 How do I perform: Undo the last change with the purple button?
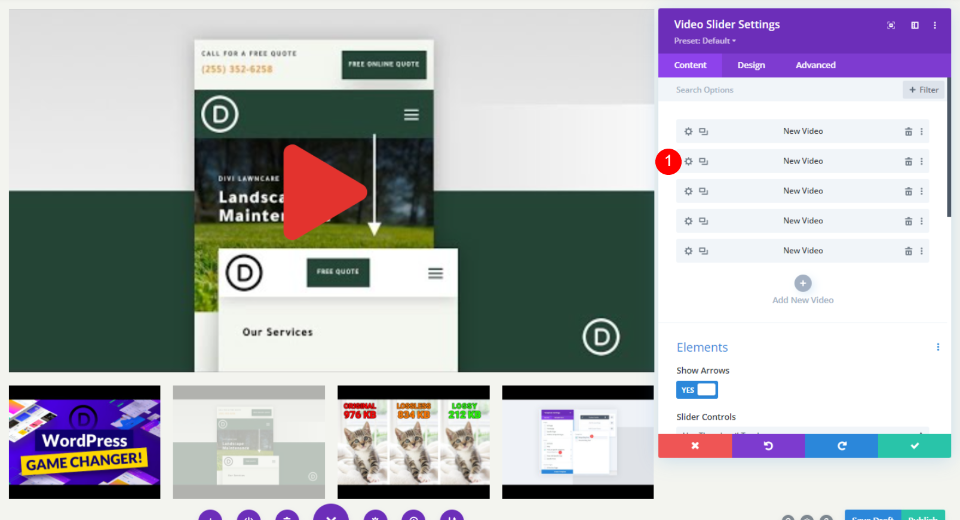click(x=768, y=446)
